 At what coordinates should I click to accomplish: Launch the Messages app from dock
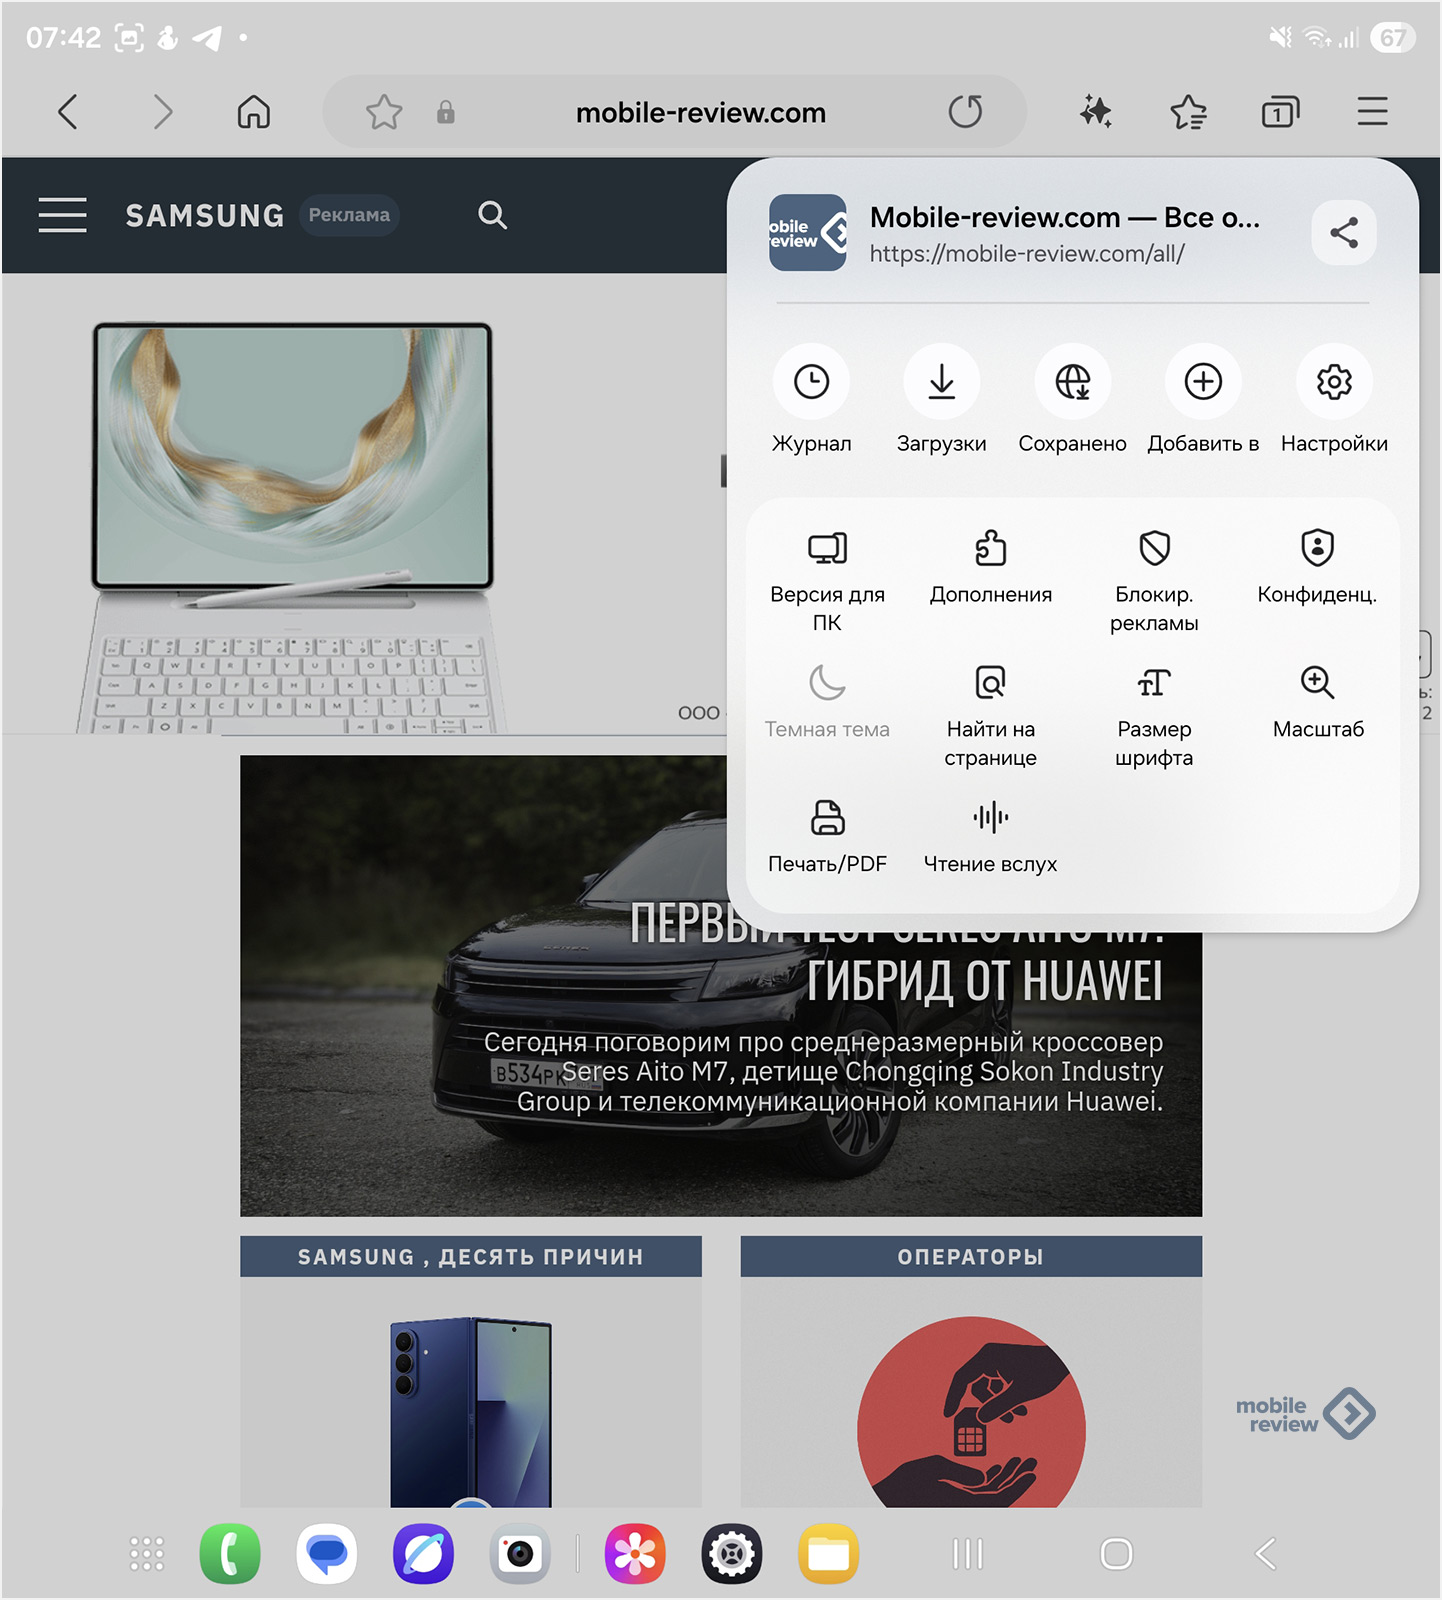click(x=327, y=1554)
